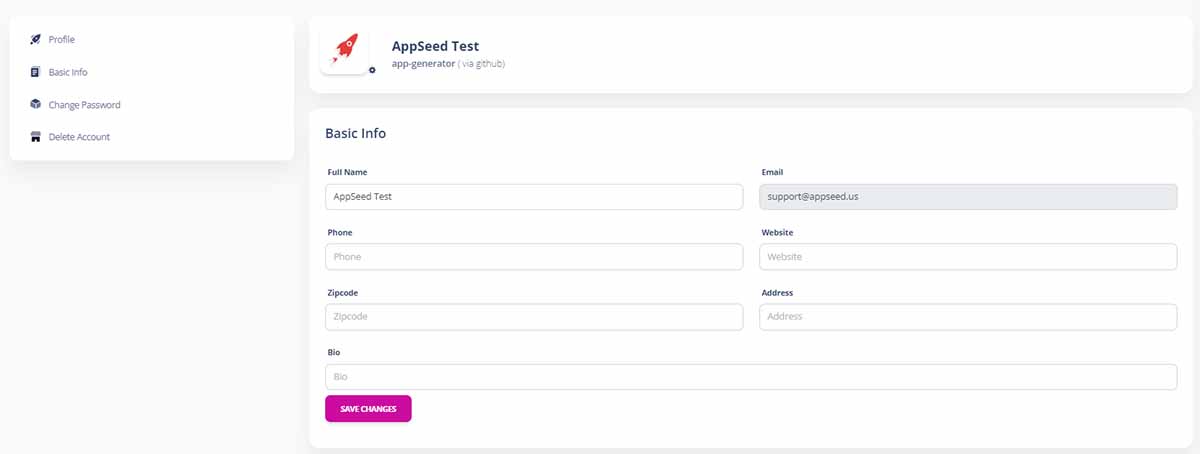The height and width of the screenshot is (454, 1200).
Task: Click inside the Bio text field
Action: coord(751,377)
